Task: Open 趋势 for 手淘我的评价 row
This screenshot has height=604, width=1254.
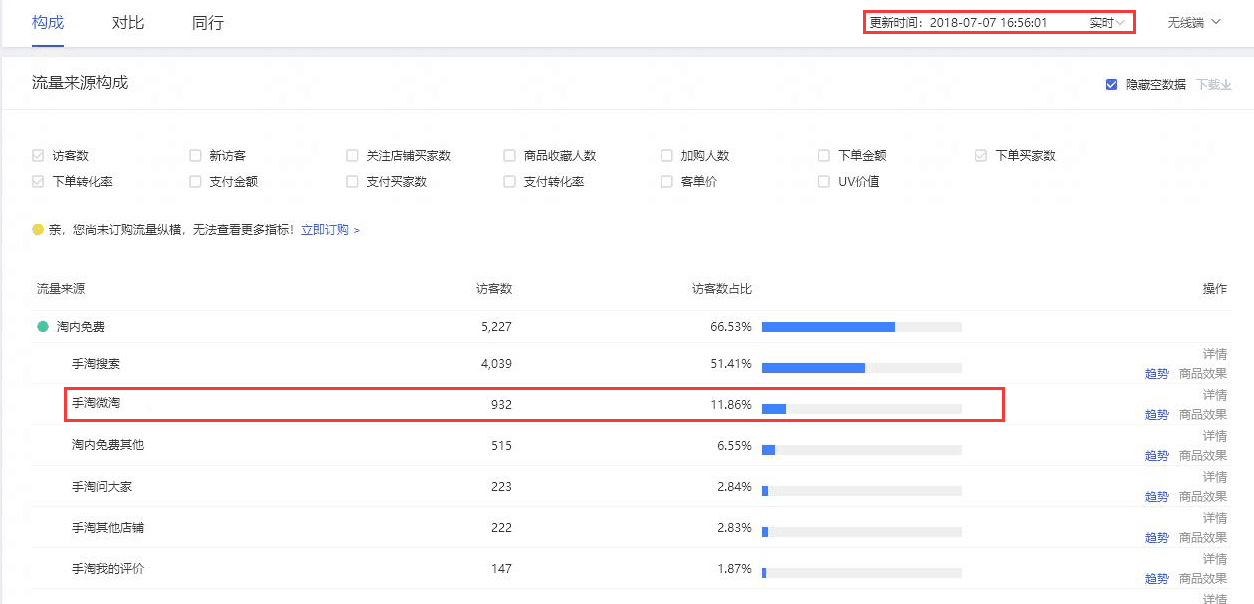Action: (1157, 579)
